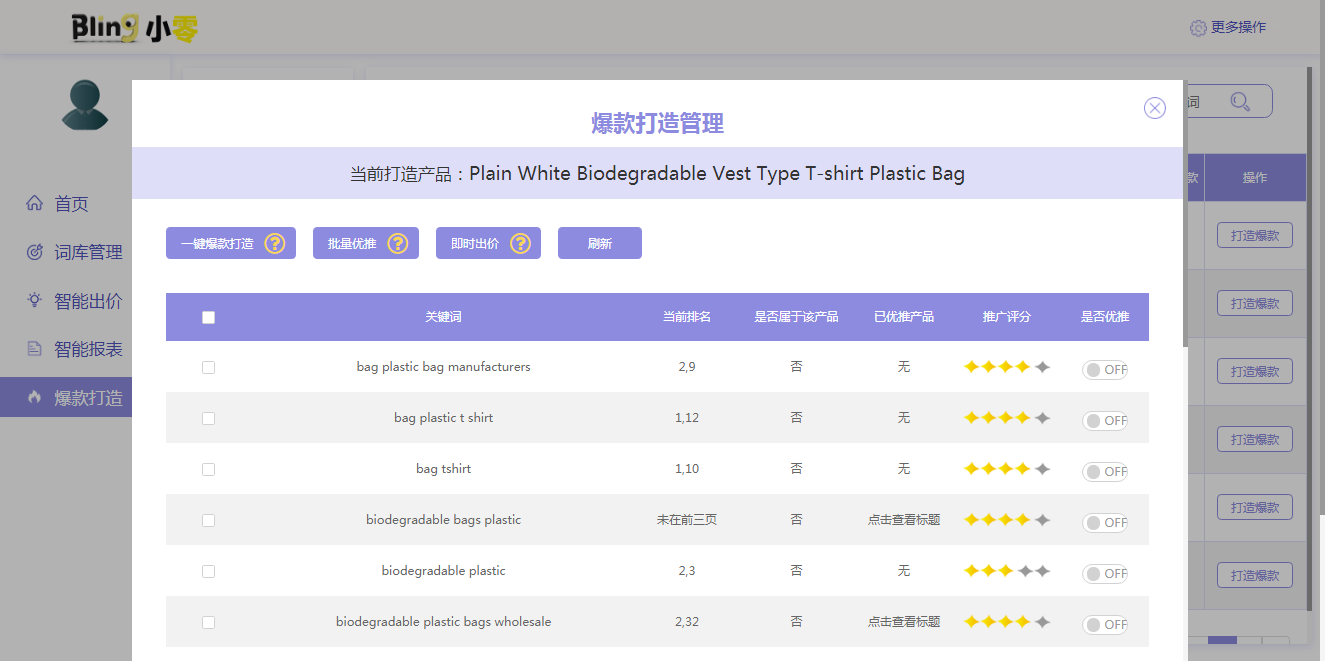Screen dimensions: 1325x661
Task: Toggle 优推 switch for biodegradable plastic
Action: [x=1105, y=574]
